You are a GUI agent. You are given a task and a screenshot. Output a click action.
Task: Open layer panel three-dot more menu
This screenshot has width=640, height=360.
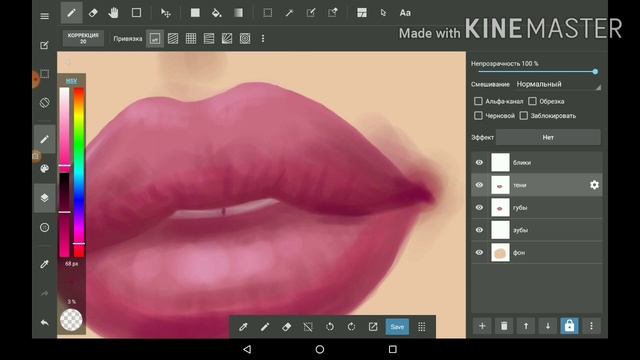pyautogui.click(x=591, y=326)
